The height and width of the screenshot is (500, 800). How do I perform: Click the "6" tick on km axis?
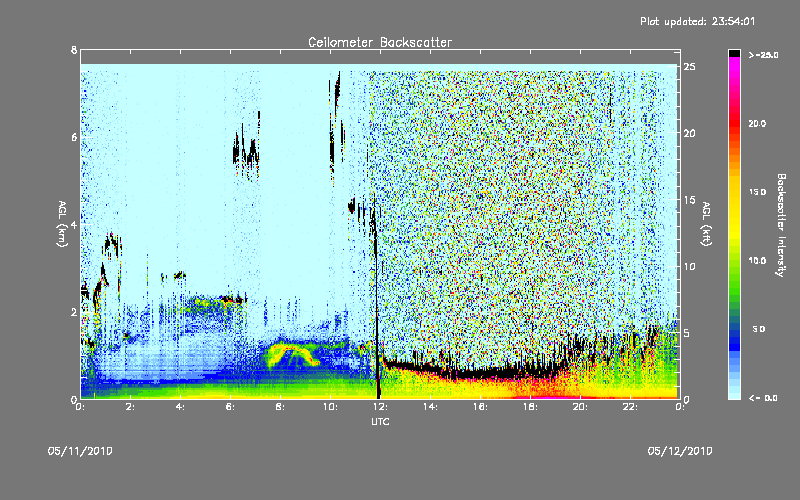(74, 137)
